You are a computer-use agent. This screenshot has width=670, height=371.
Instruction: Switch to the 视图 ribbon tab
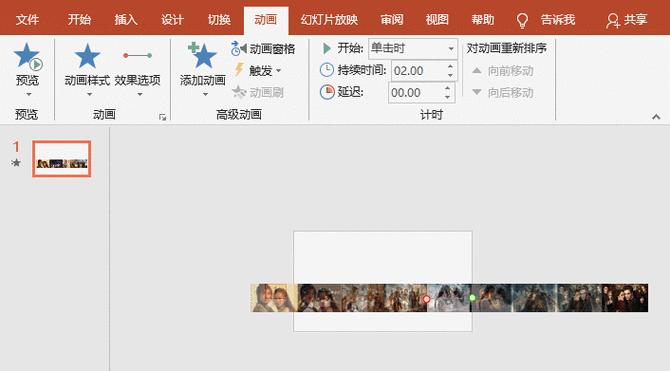[x=437, y=20]
